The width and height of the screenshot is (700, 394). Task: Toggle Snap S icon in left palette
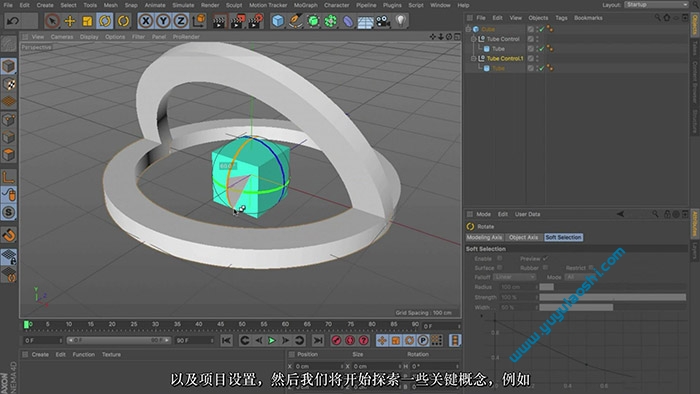pyautogui.click(x=8, y=212)
